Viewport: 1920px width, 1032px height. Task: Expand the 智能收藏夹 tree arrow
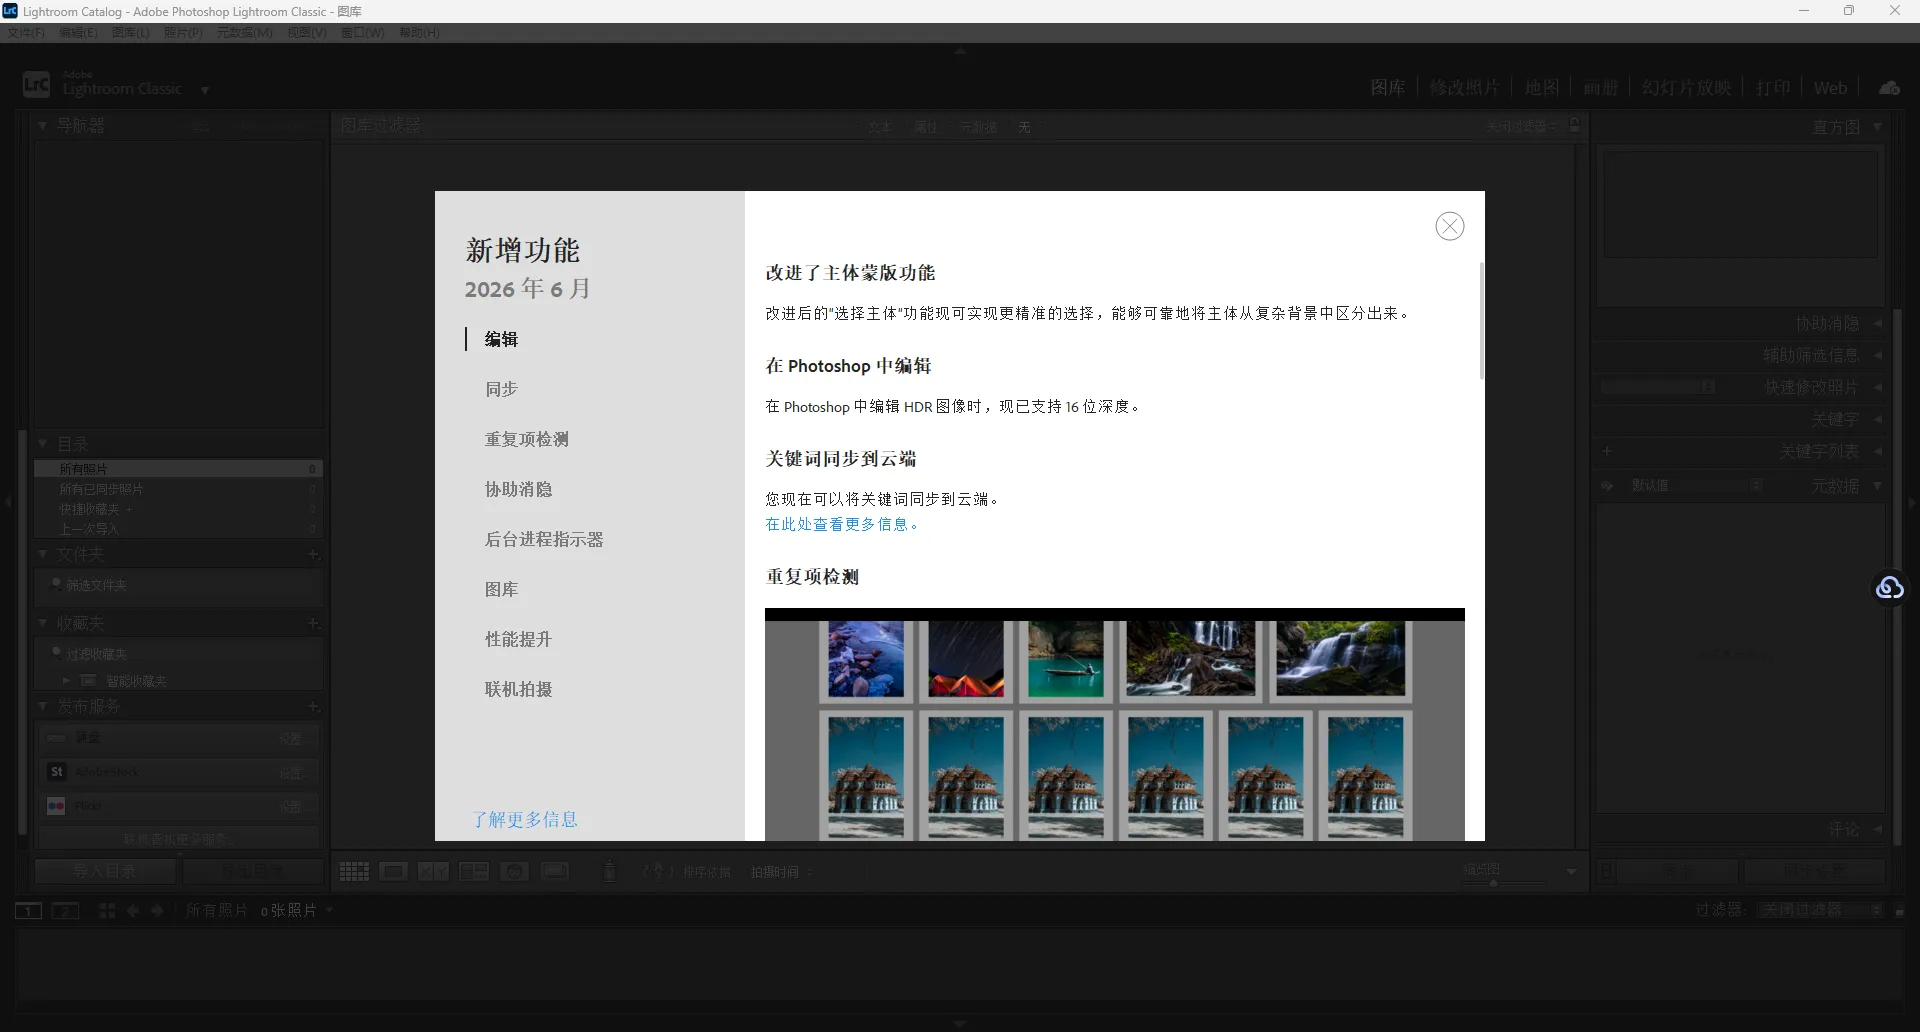66,680
